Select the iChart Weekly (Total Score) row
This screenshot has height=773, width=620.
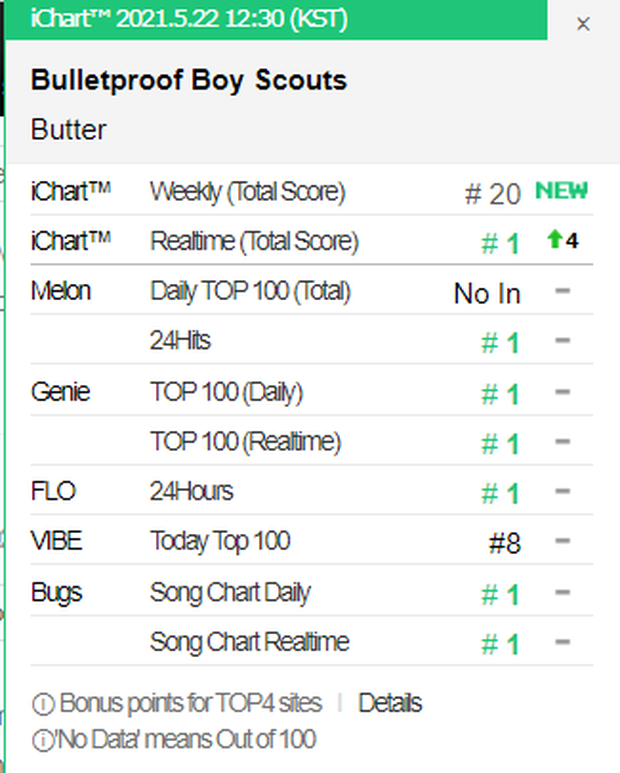click(311, 191)
